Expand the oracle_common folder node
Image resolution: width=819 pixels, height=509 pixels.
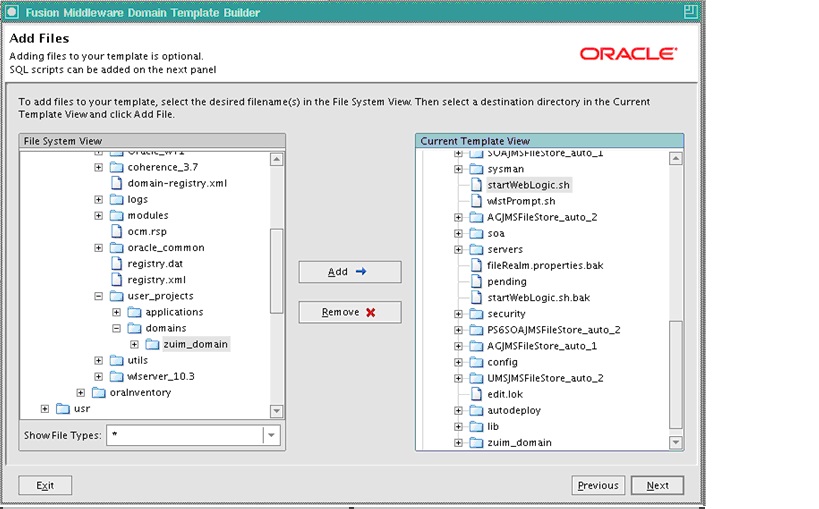pyautogui.click(x=98, y=248)
